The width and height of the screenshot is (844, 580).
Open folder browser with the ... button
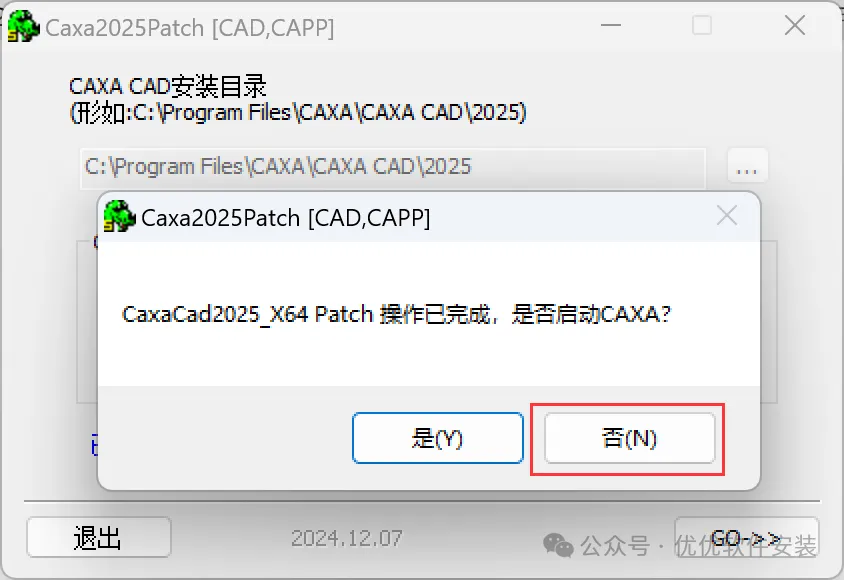[x=747, y=167]
